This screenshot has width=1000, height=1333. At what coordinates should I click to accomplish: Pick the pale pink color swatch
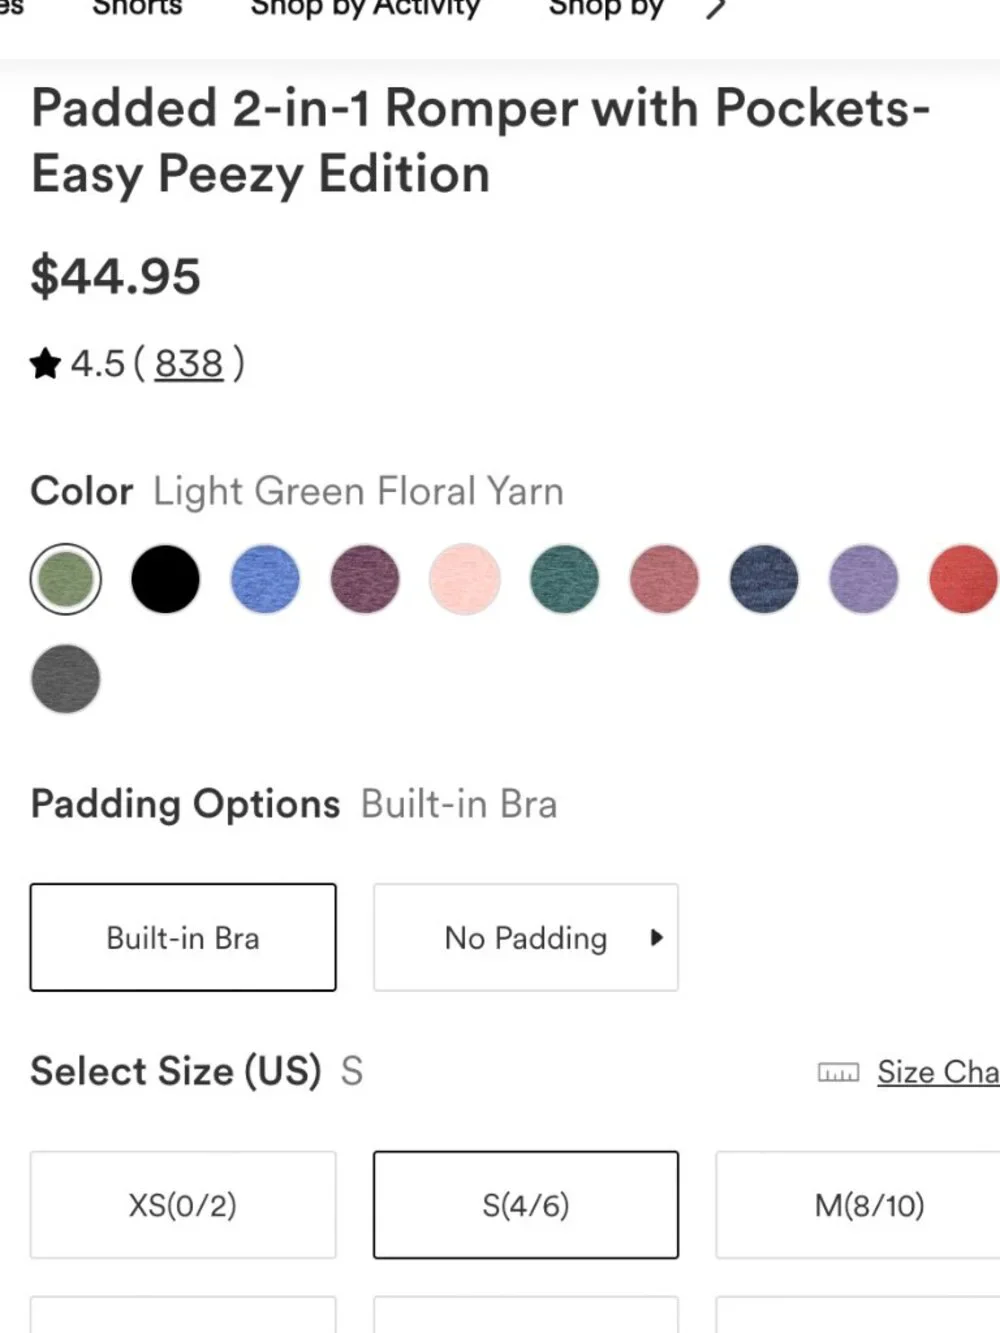click(x=465, y=579)
